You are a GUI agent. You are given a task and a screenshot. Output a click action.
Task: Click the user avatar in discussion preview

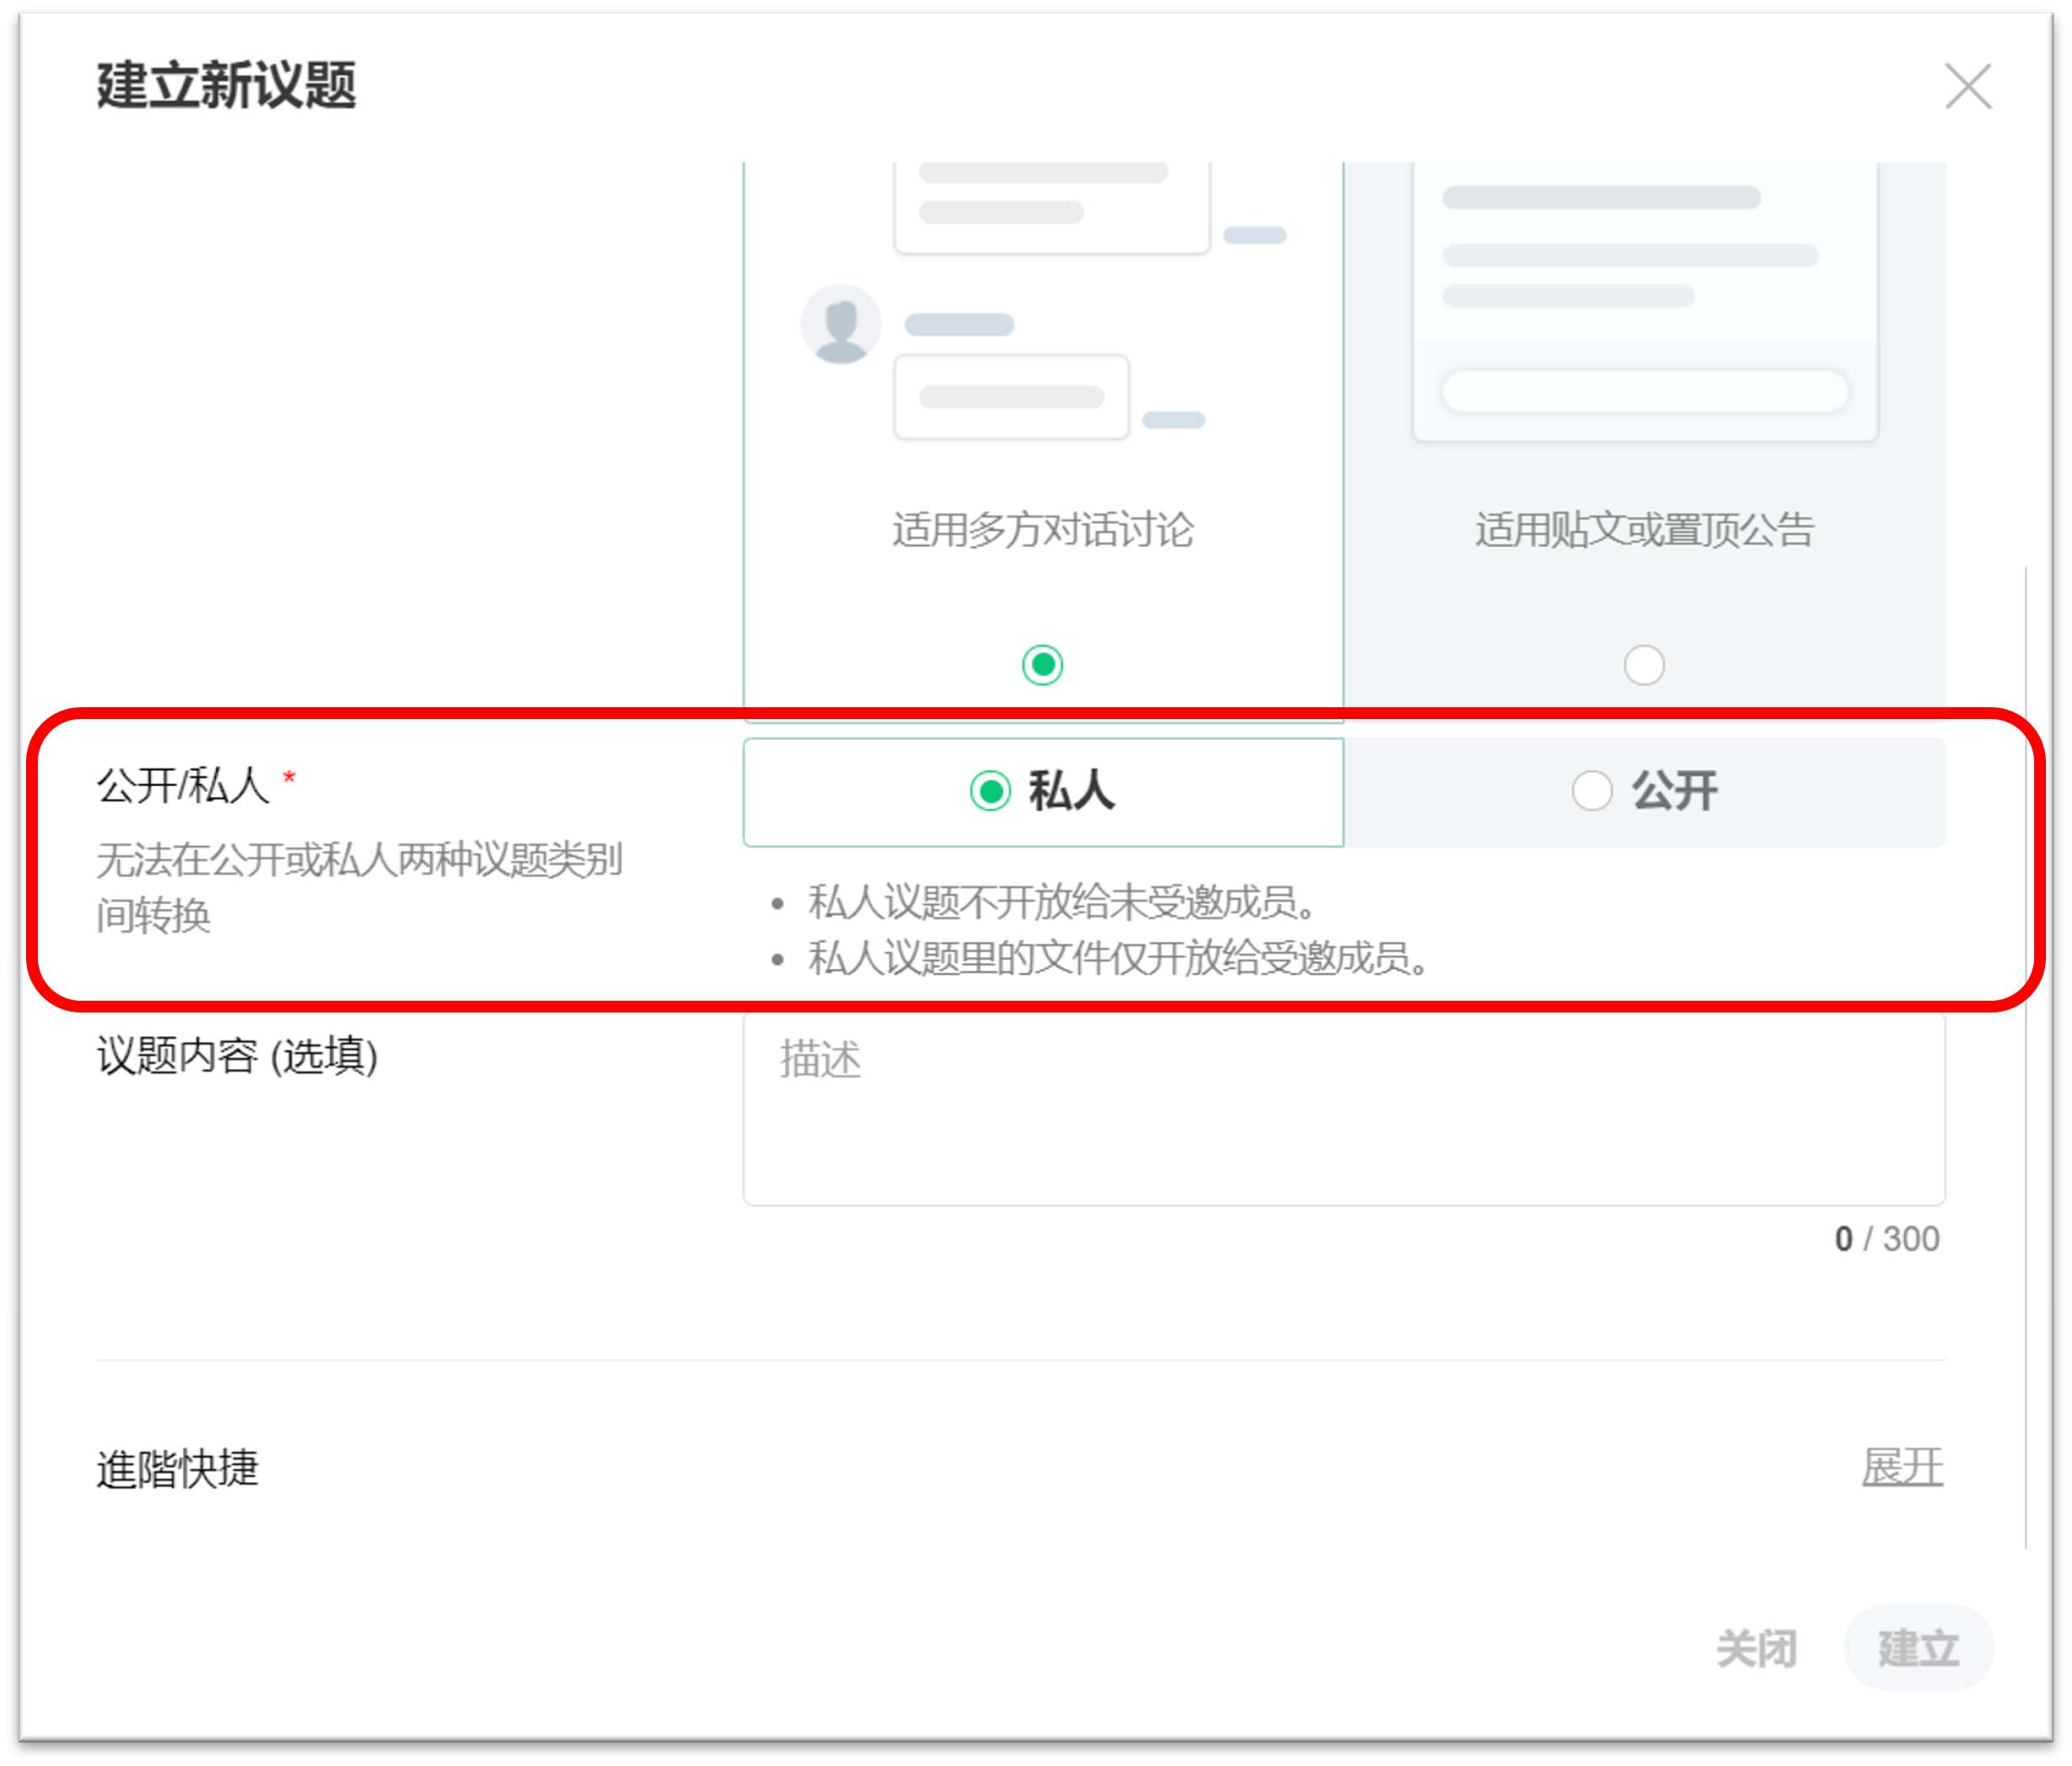coord(840,324)
